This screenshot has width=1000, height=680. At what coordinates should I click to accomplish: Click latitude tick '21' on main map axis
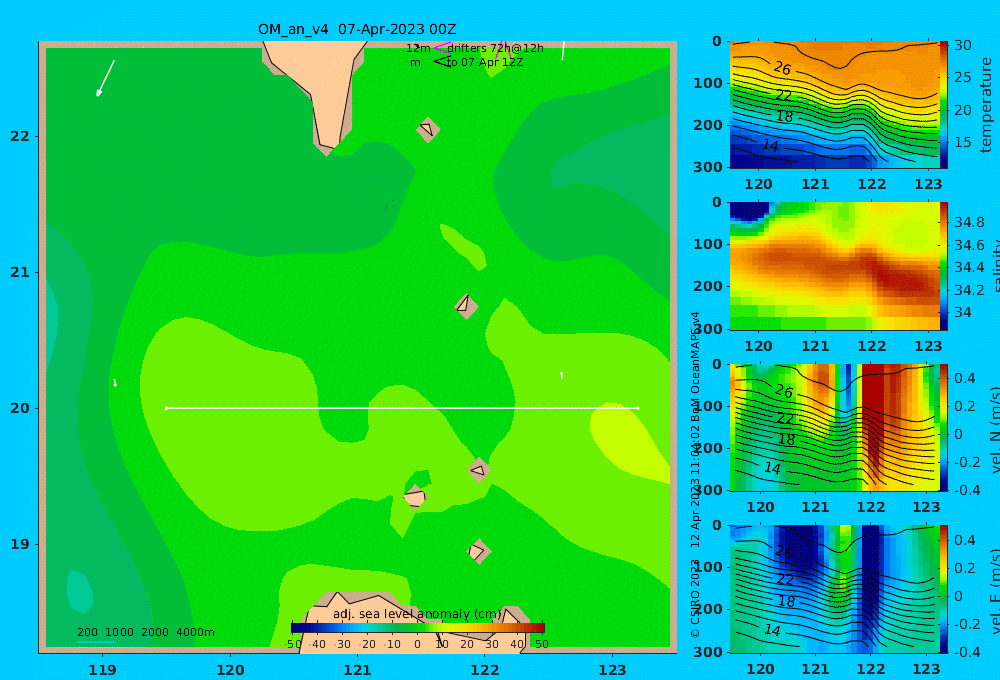(20, 272)
